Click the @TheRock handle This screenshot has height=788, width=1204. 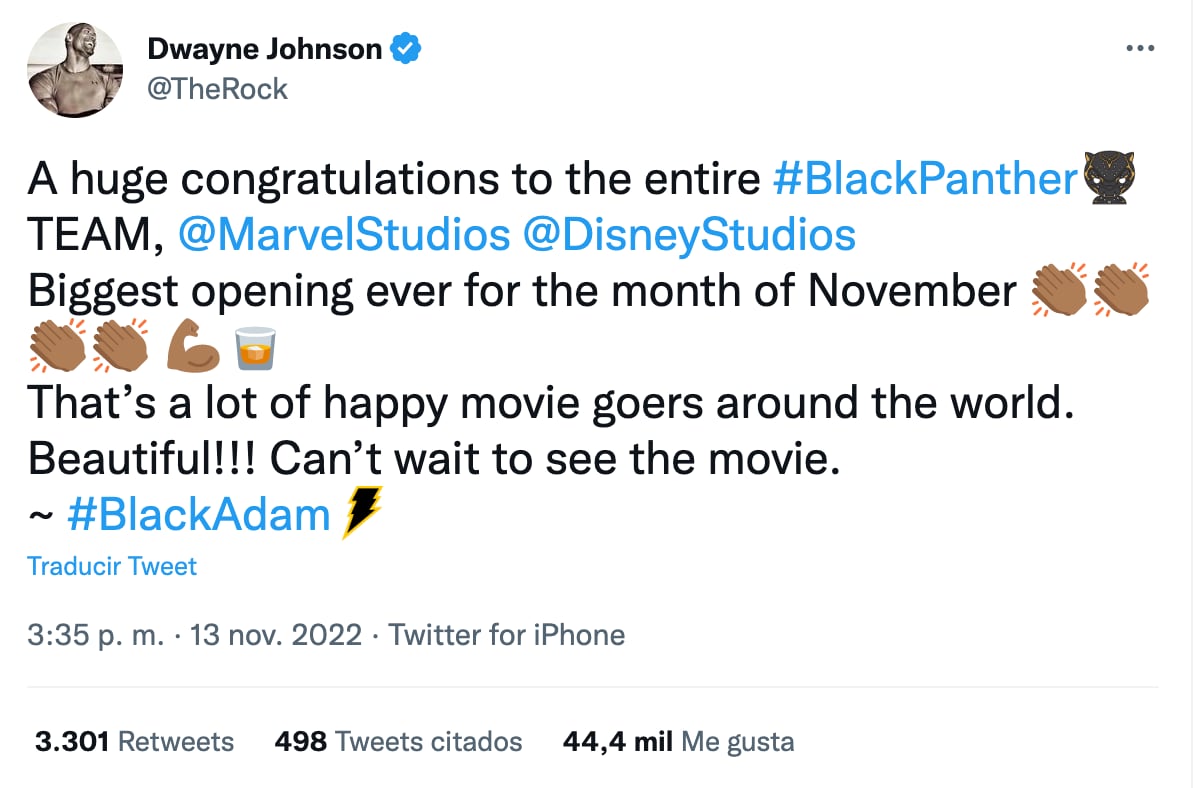click(217, 89)
